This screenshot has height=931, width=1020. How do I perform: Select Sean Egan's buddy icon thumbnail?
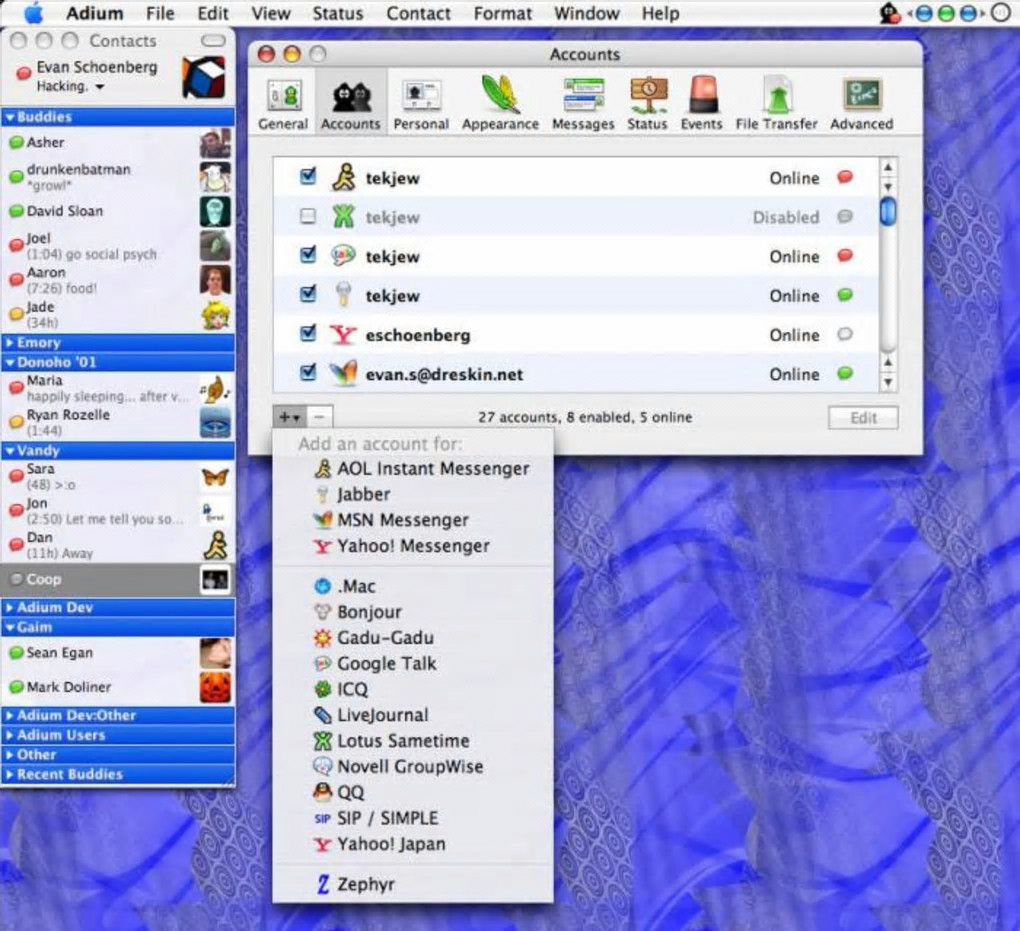215,653
